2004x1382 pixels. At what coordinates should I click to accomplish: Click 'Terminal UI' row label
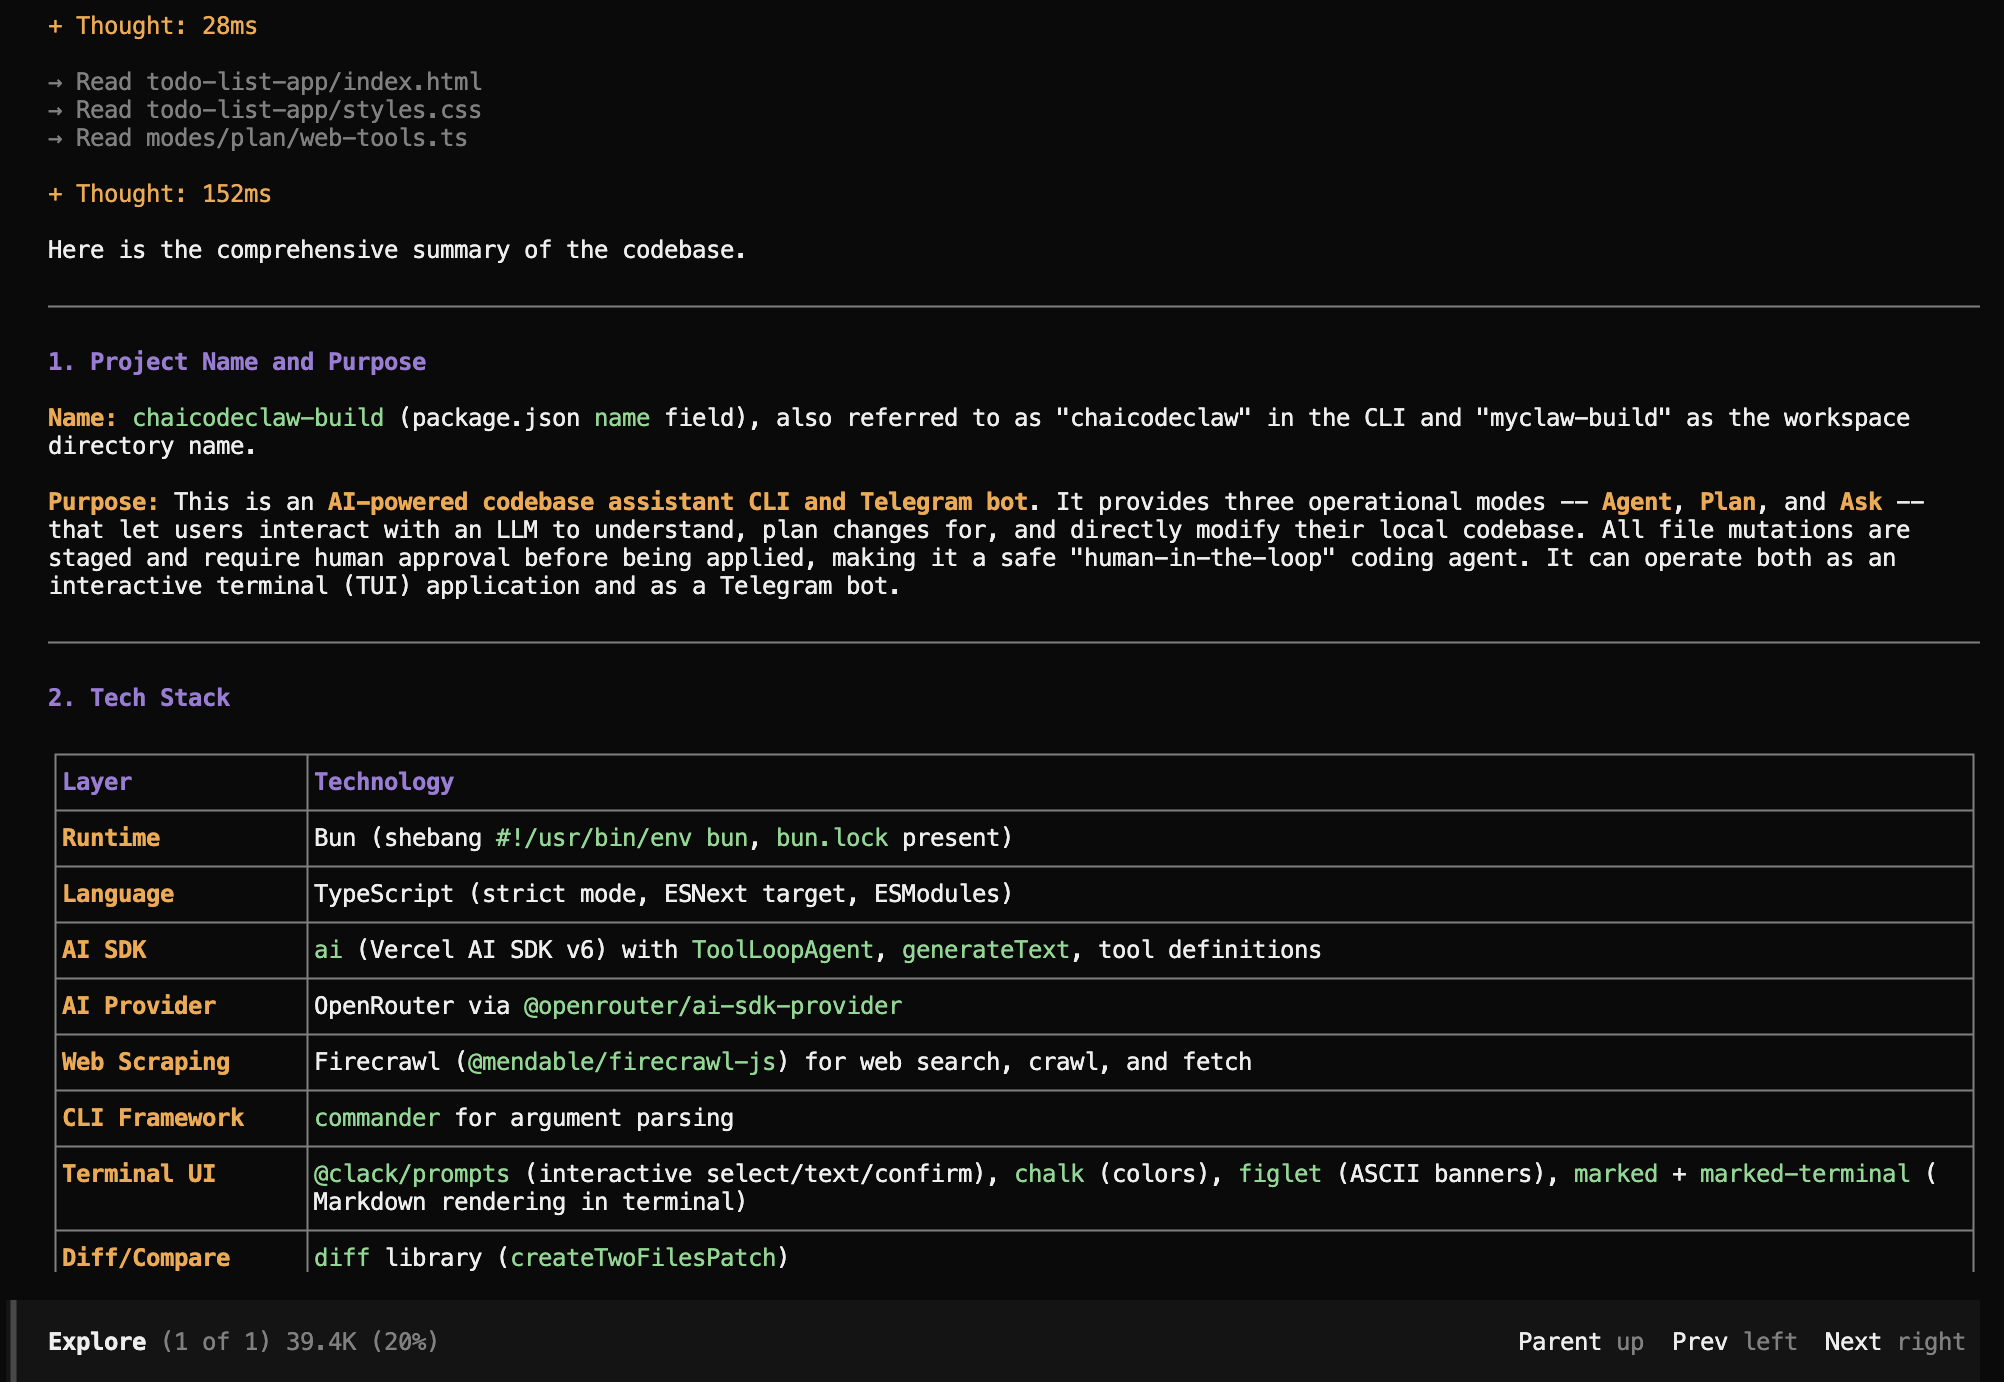139,1174
